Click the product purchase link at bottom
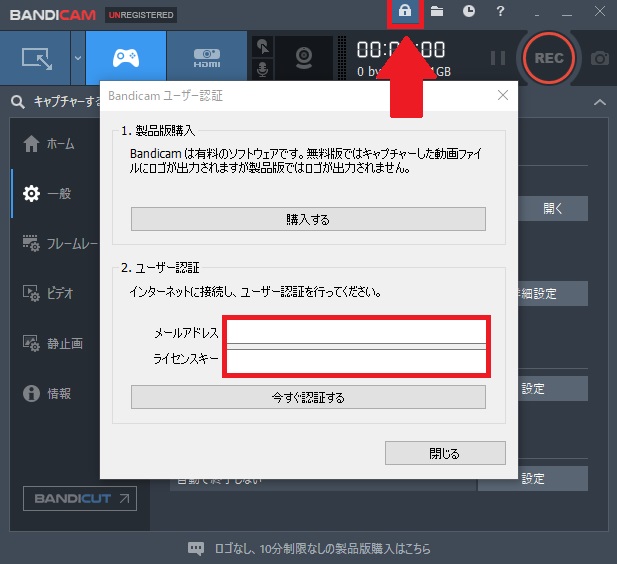The image size is (617, 564). click(x=323, y=548)
